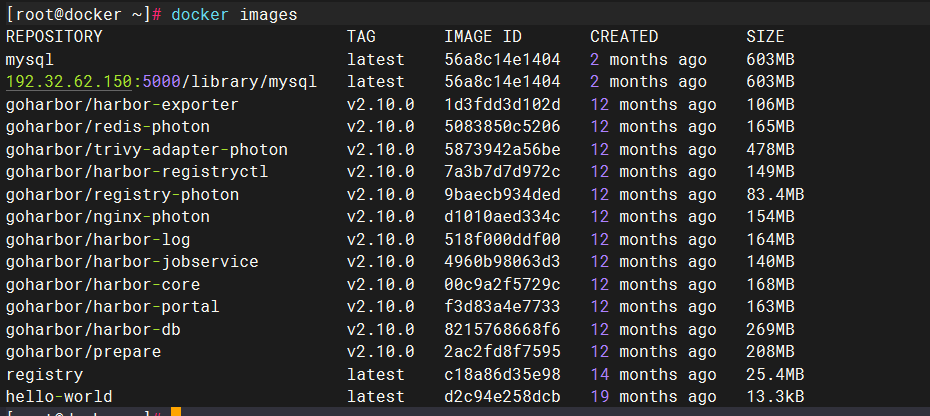Click image ID 4960b98063d3
Image resolution: width=930 pixels, height=416 pixels.
502,262
